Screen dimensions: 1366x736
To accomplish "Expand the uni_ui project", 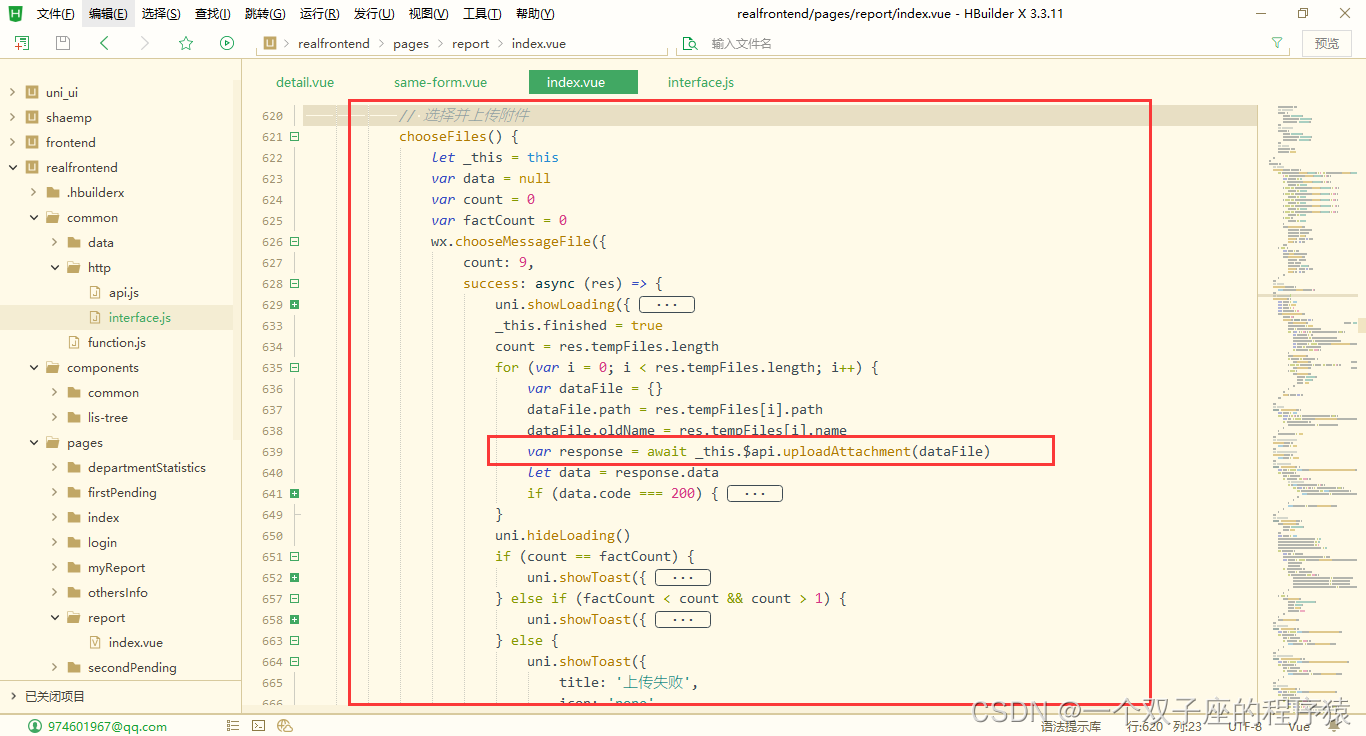I will coord(12,92).
